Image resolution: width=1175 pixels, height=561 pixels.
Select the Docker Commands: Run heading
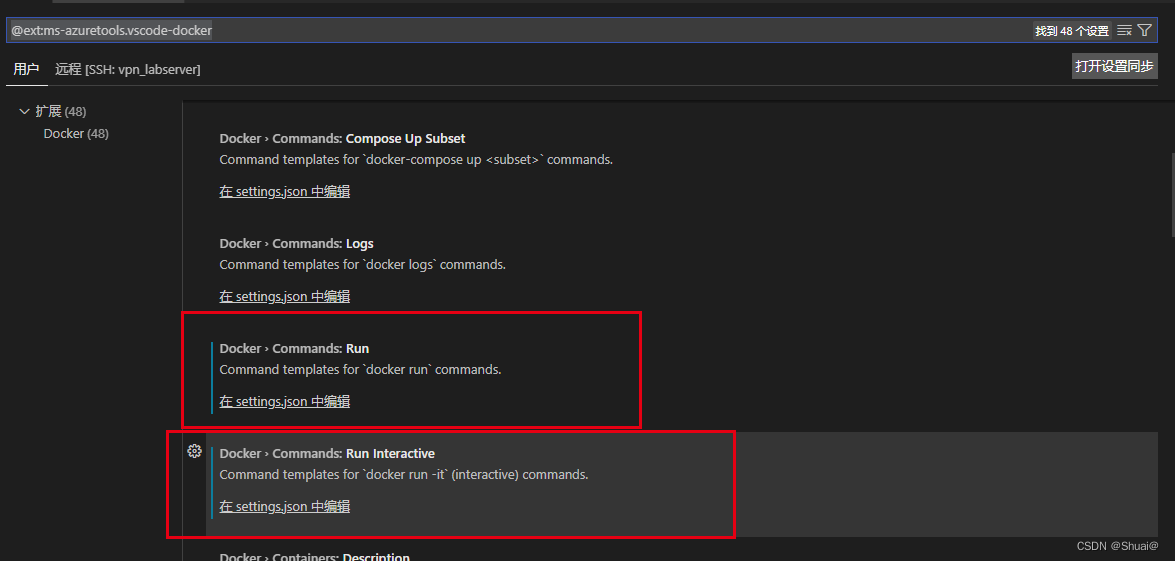(294, 348)
